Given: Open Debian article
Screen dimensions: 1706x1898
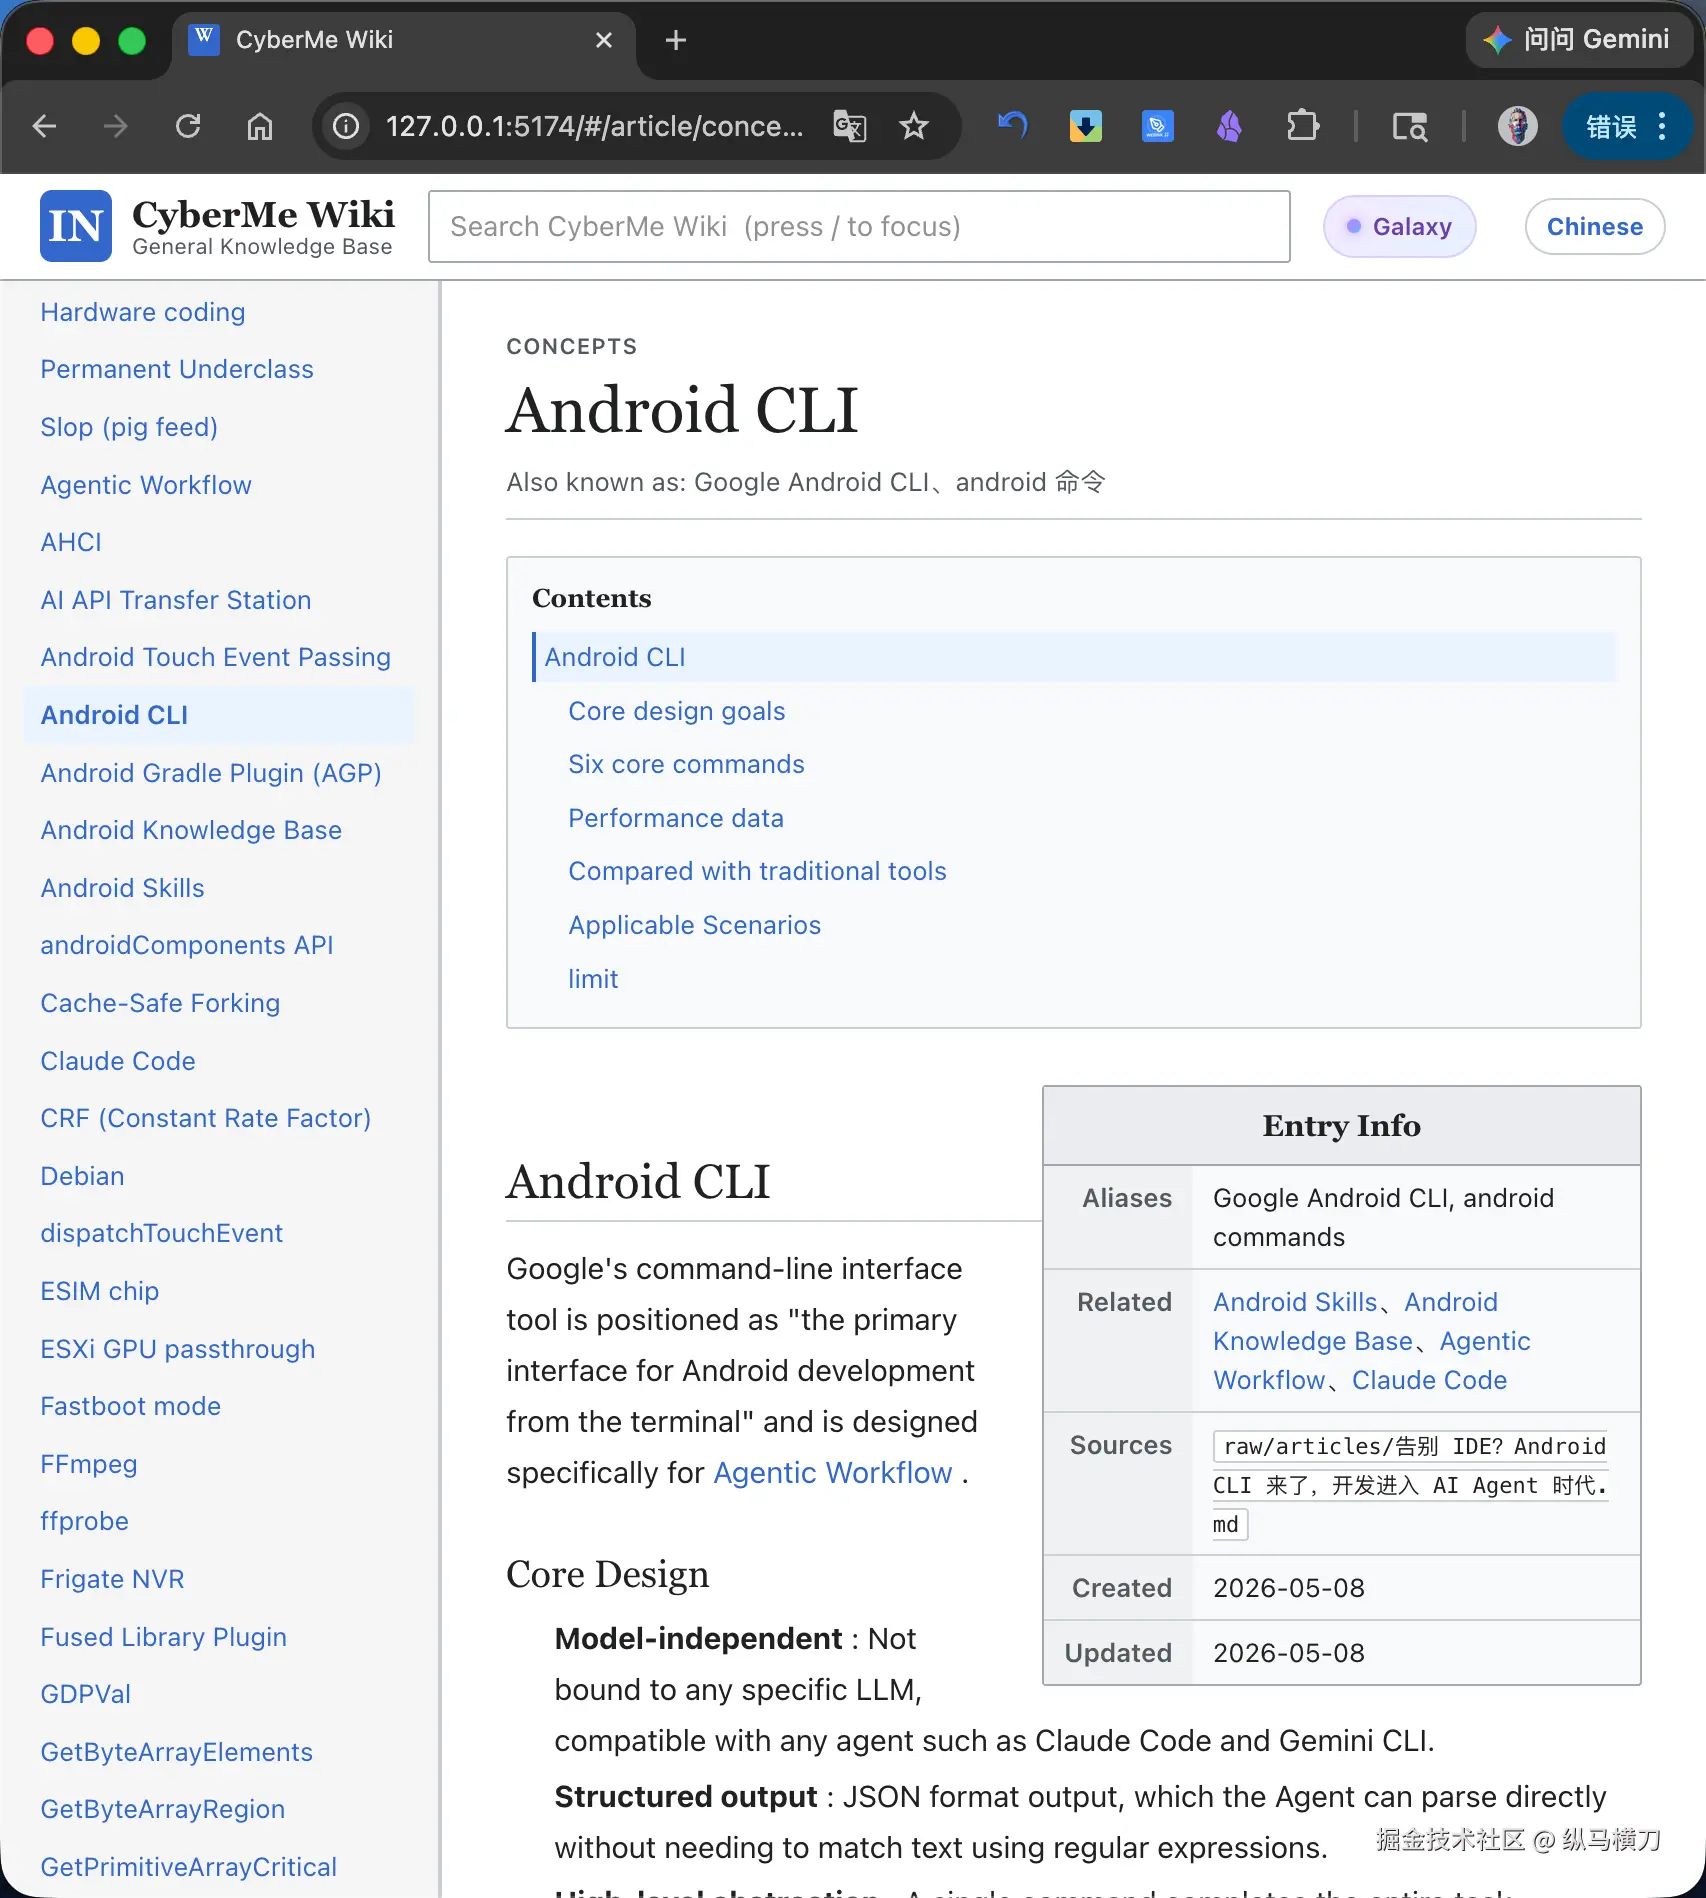Looking at the screenshot, I should tap(82, 1176).
